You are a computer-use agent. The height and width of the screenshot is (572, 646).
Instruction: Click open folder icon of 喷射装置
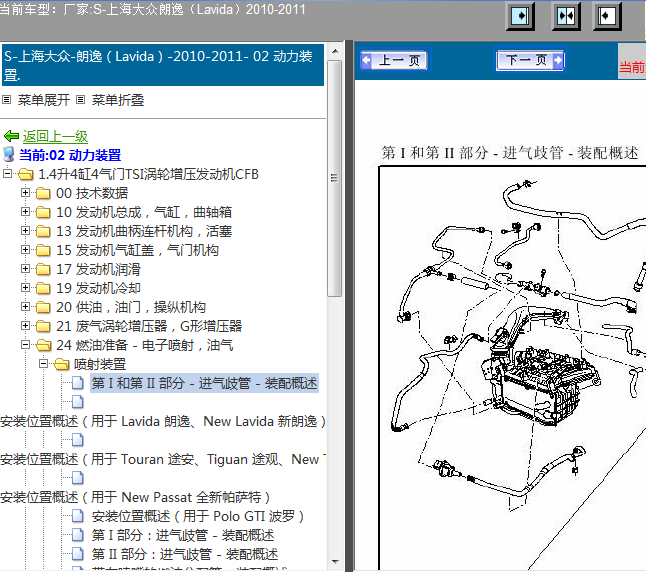click(x=61, y=364)
